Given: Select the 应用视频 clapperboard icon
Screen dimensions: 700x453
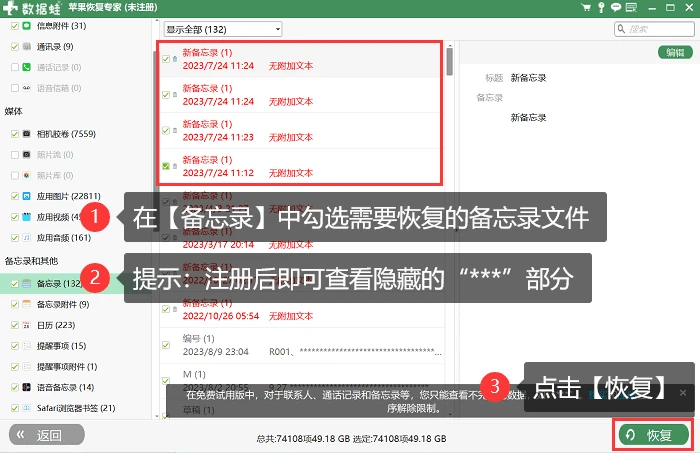Looking at the screenshot, I should coord(27,217).
